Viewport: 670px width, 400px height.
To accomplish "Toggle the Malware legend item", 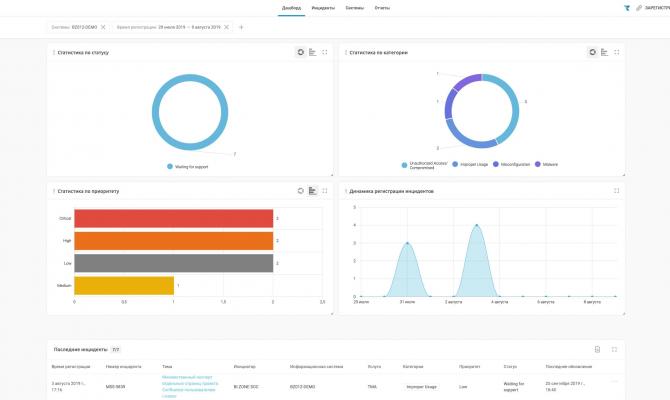I will click(546, 164).
